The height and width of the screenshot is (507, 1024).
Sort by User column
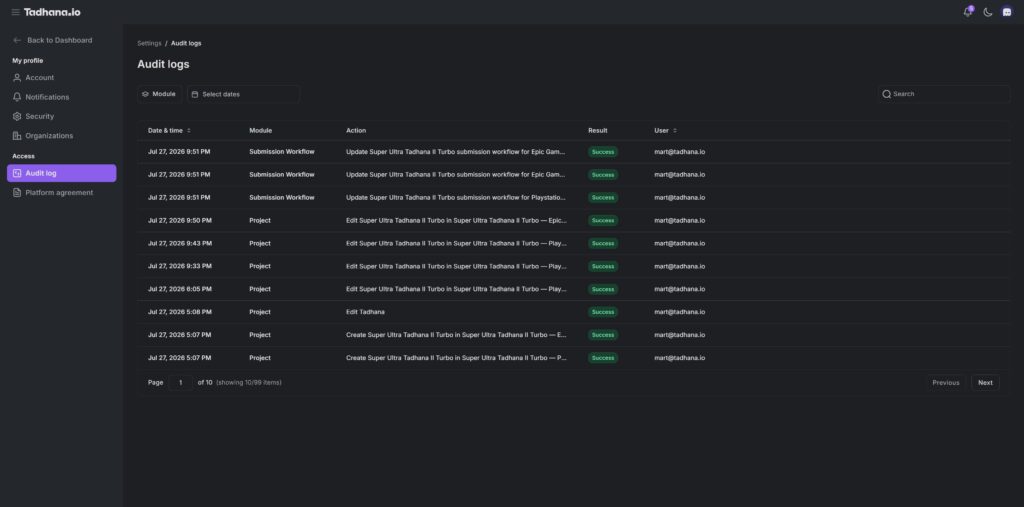[x=665, y=131]
